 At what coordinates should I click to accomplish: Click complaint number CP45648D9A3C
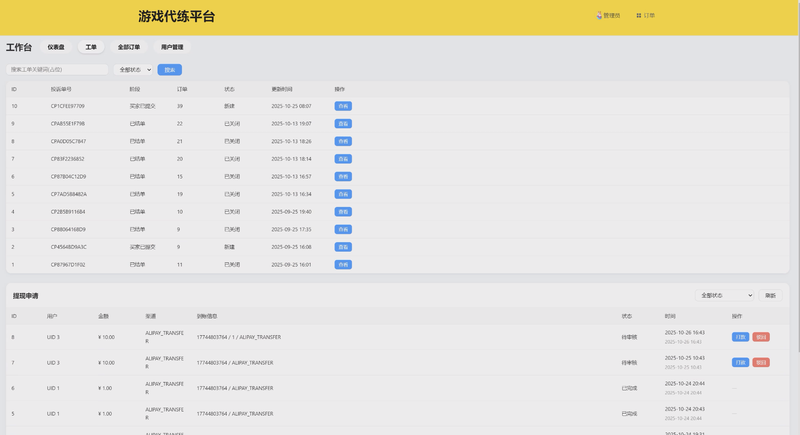[69, 247]
